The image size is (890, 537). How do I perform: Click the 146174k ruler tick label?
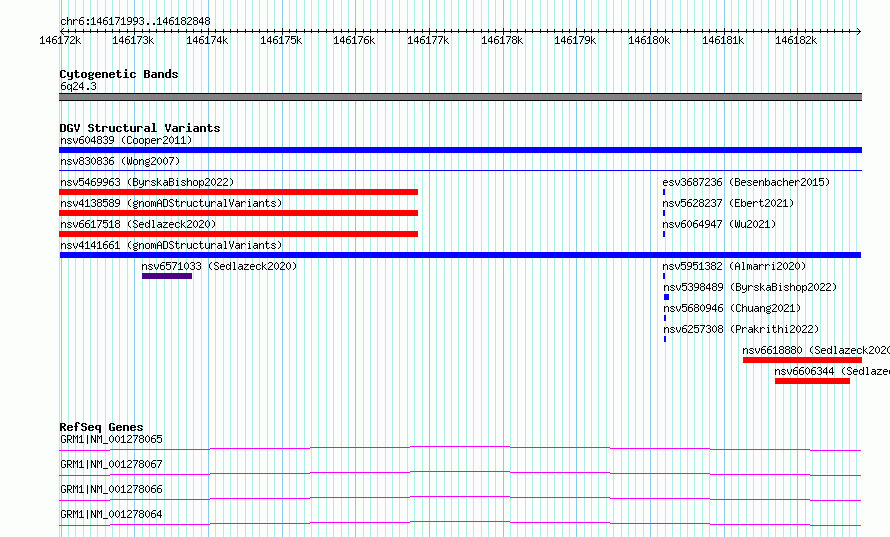pyautogui.click(x=207, y=40)
